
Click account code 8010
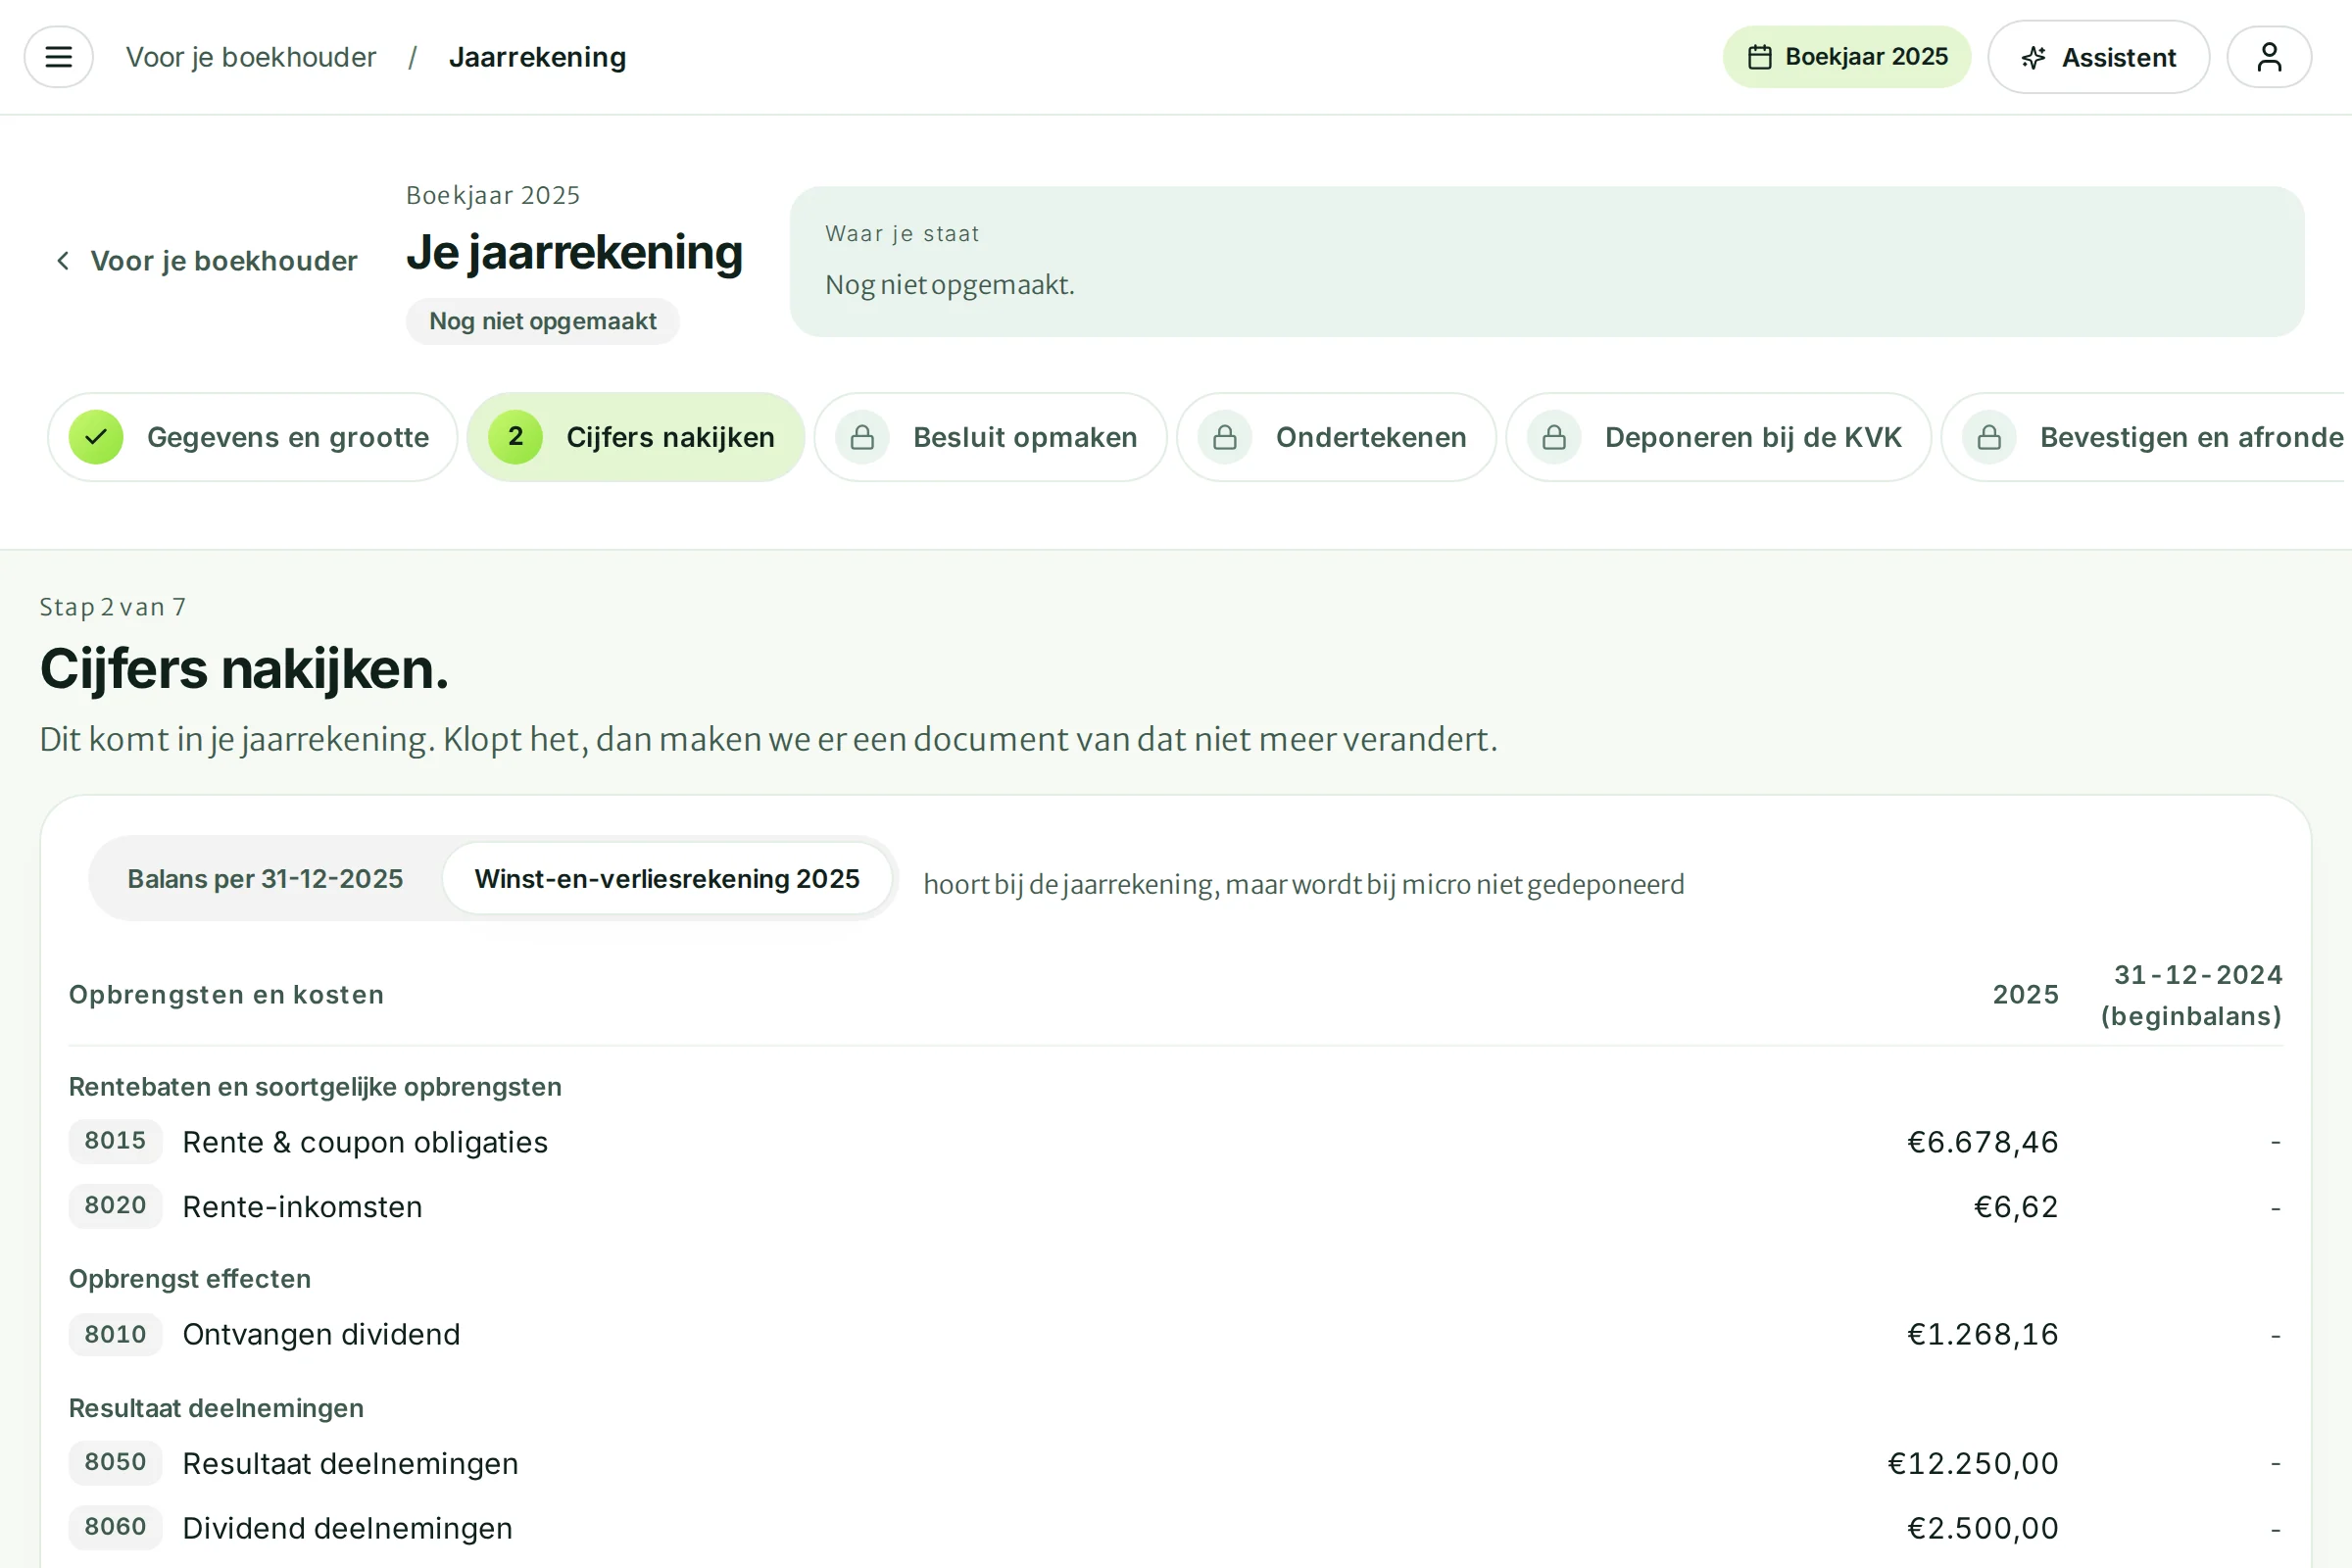click(115, 1334)
